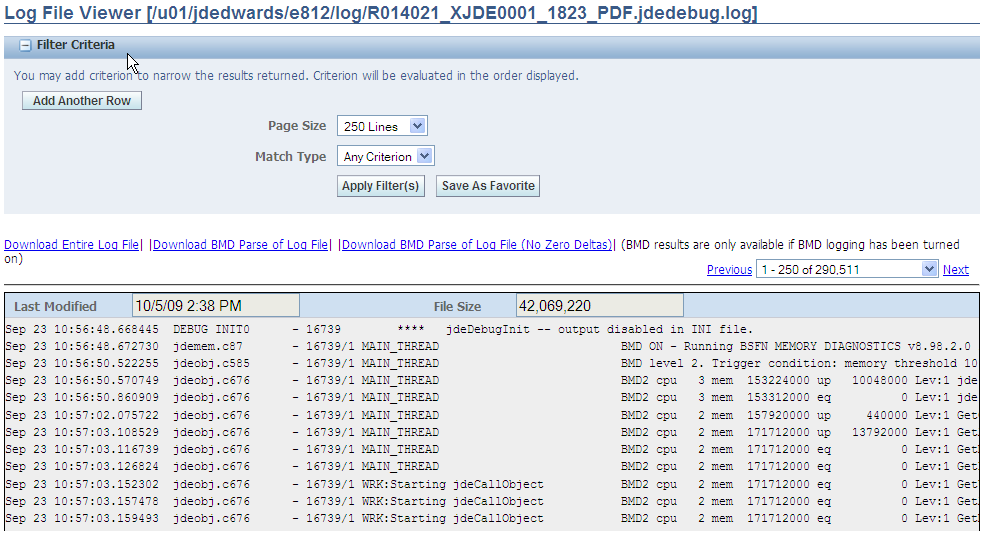Click log line timestamped 10:57:02.075722
The height and width of the screenshot is (536, 983).
(492, 415)
